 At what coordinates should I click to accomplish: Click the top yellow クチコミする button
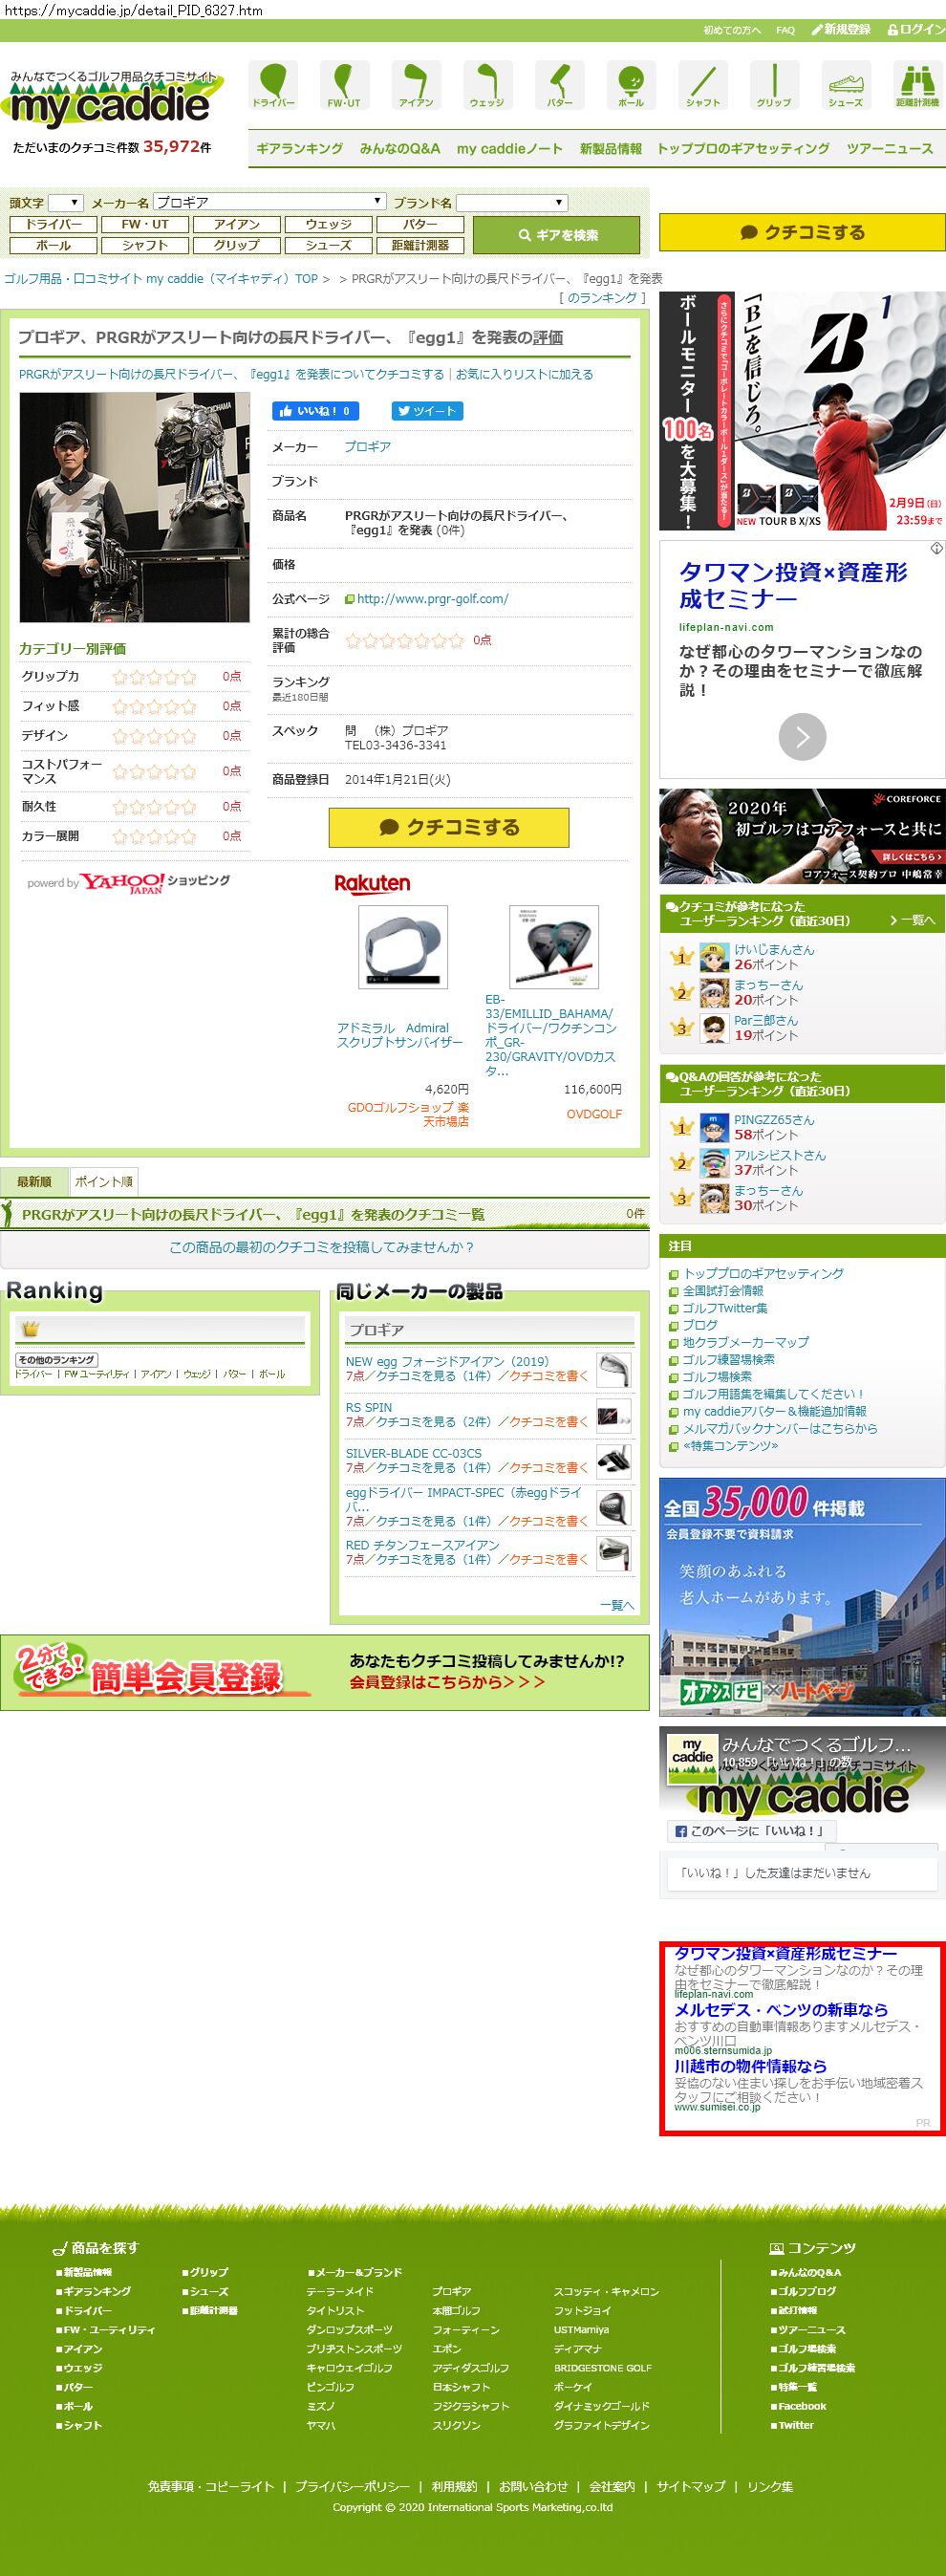coord(802,233)
